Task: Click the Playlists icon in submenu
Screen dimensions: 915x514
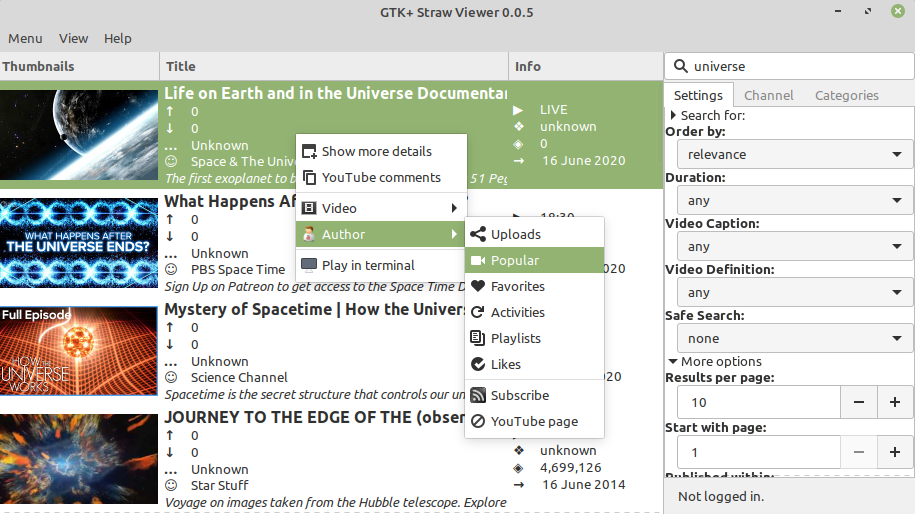Action: point(478,339)
